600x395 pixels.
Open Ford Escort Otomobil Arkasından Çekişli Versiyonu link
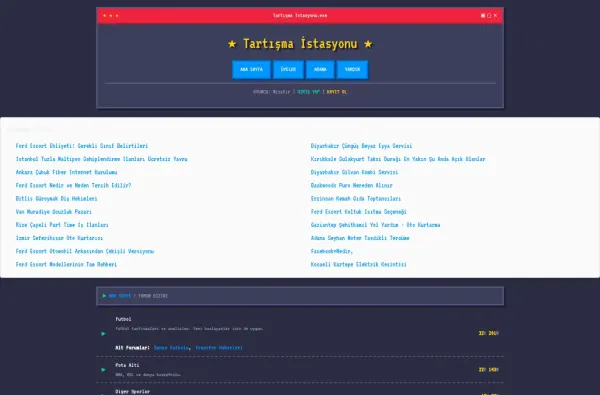coord(85,251)
